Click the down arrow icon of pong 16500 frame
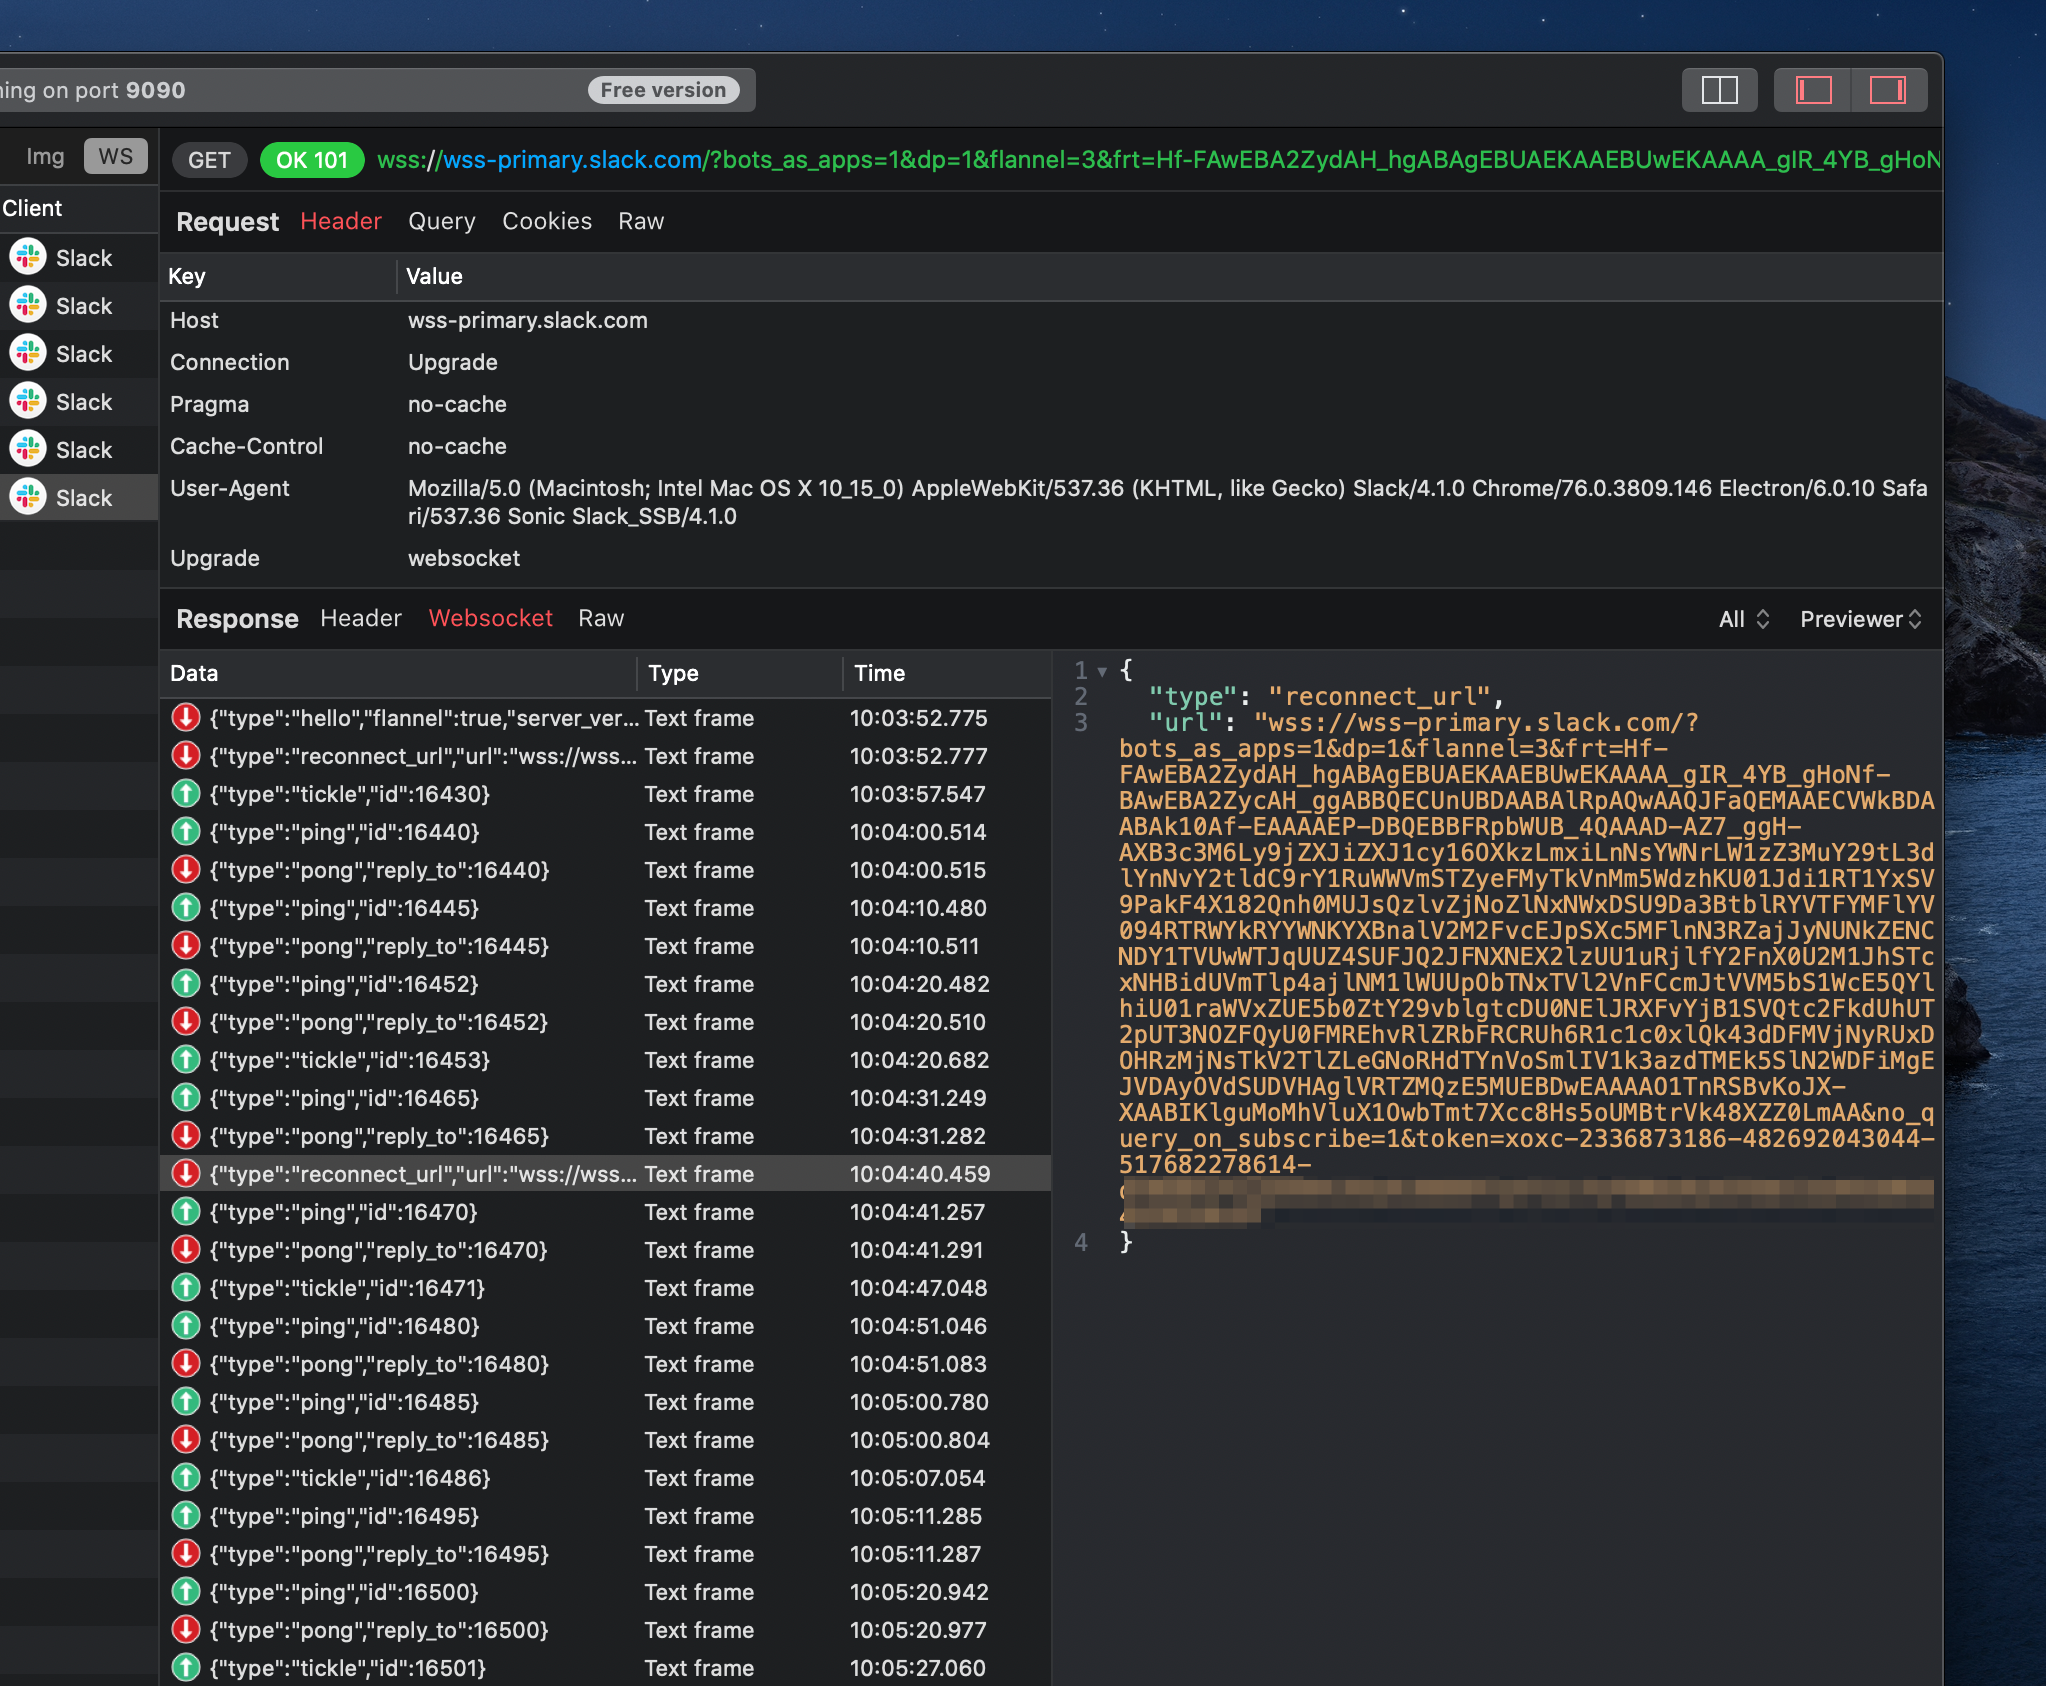 (185, 1629)
